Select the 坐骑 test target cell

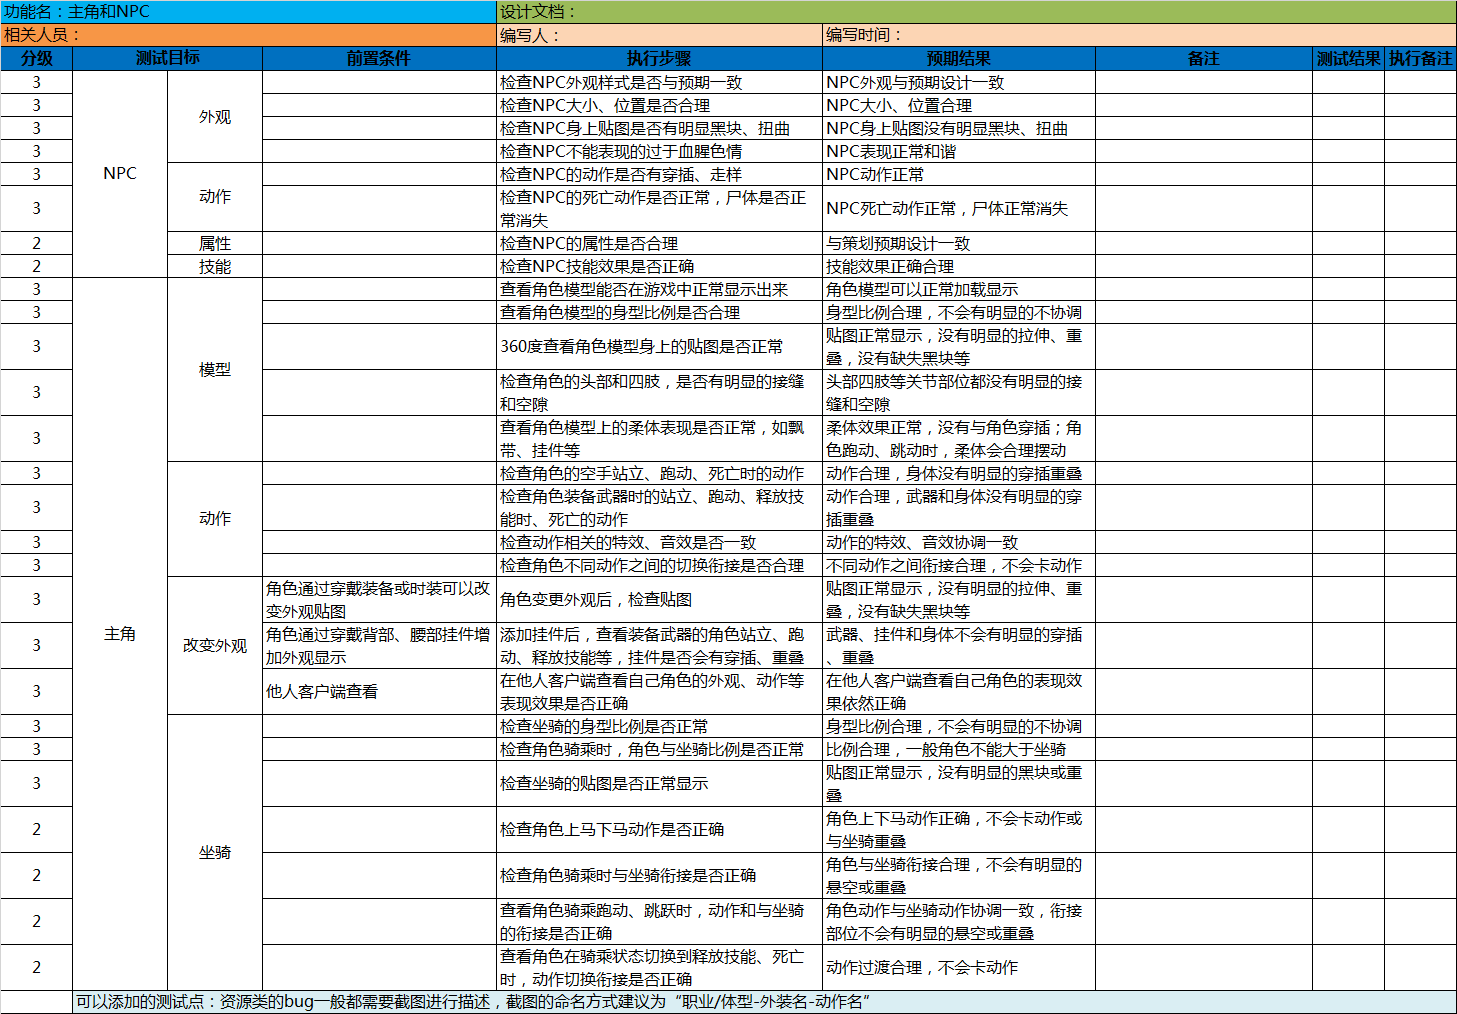[x=215, y=852]
